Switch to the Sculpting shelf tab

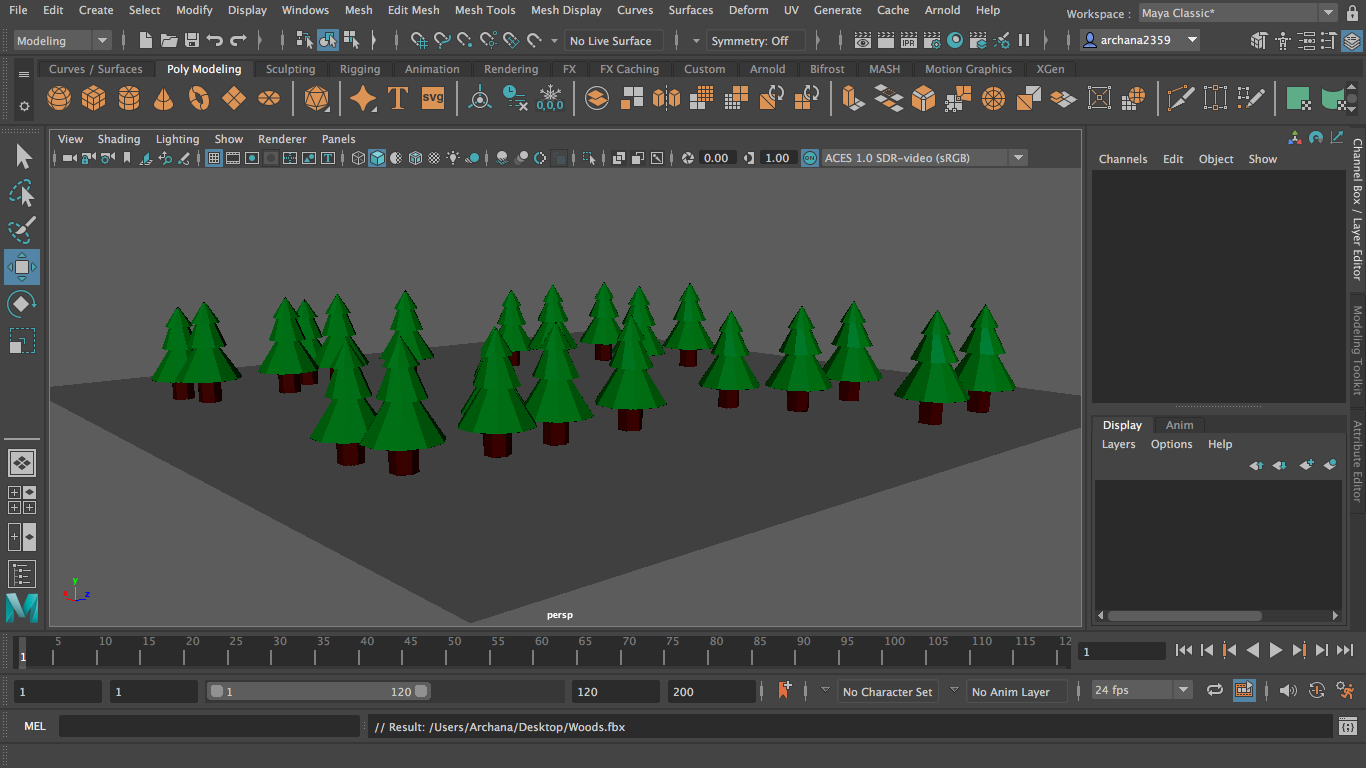click(x=290, y=69)
